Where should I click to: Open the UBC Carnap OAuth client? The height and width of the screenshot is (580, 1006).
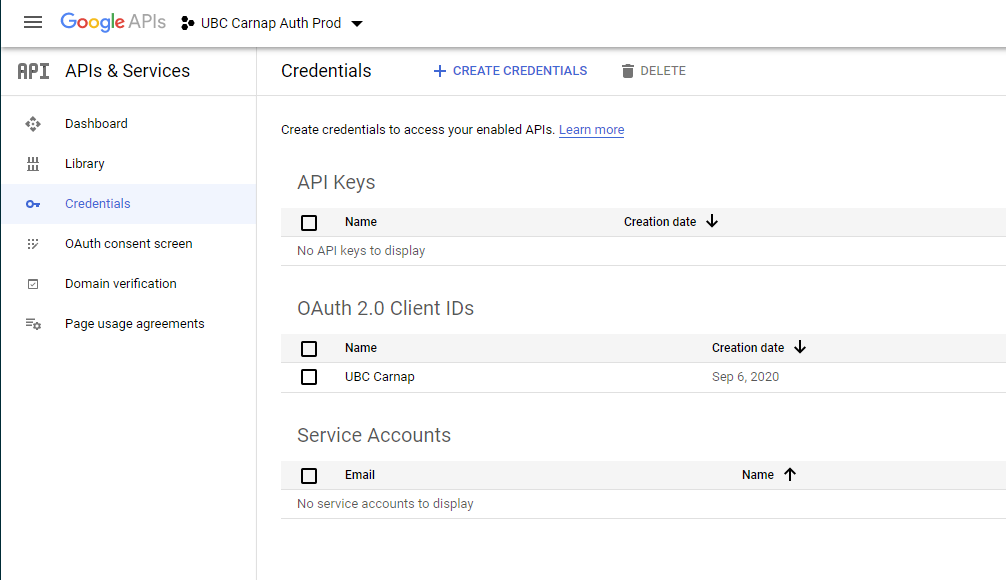380,377
